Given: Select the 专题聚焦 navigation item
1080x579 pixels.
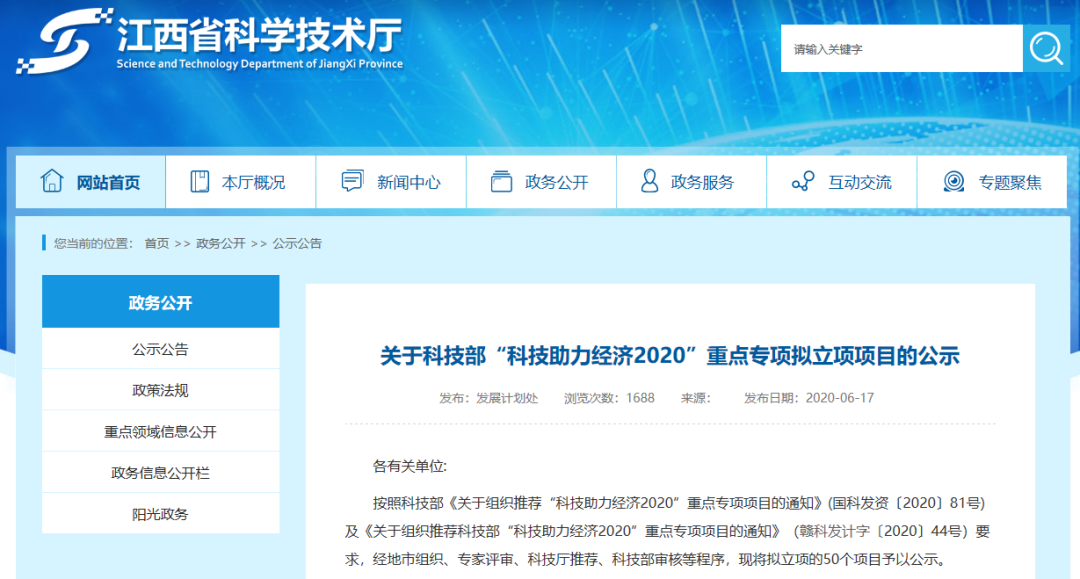Looking at the screenshot, I should pyautogui.click(x=1009, y=182).
